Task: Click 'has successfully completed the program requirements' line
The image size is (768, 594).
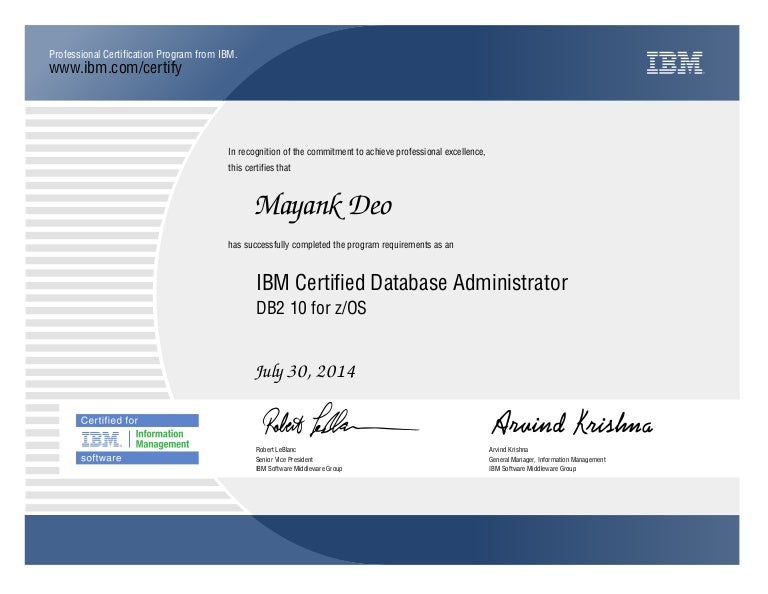Action: coord(341,244)
